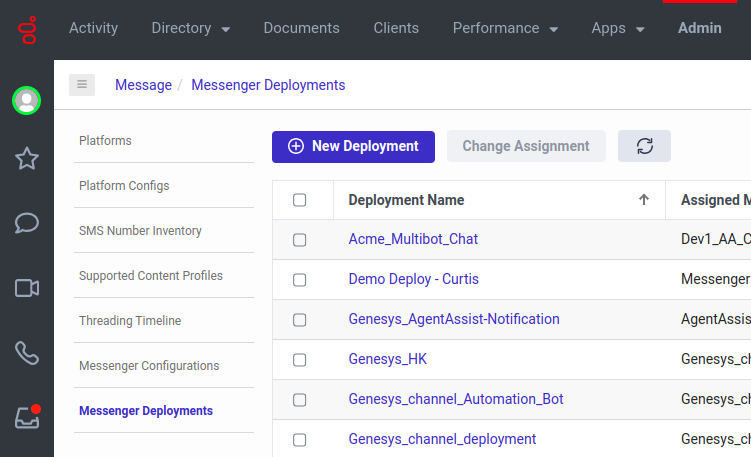Click the Genesys logo icon
Viewport: 751px width, 457px height.
click(x=26, y=28)
